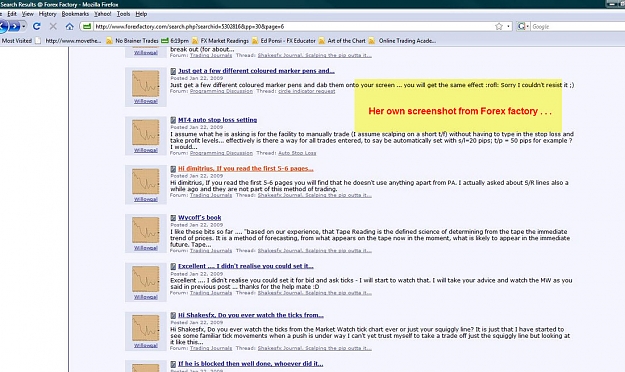The height and width of the screenshot is (372, 625).
Task: Open the Most Visited bookmarks folder
Action: tap(16, 41)
